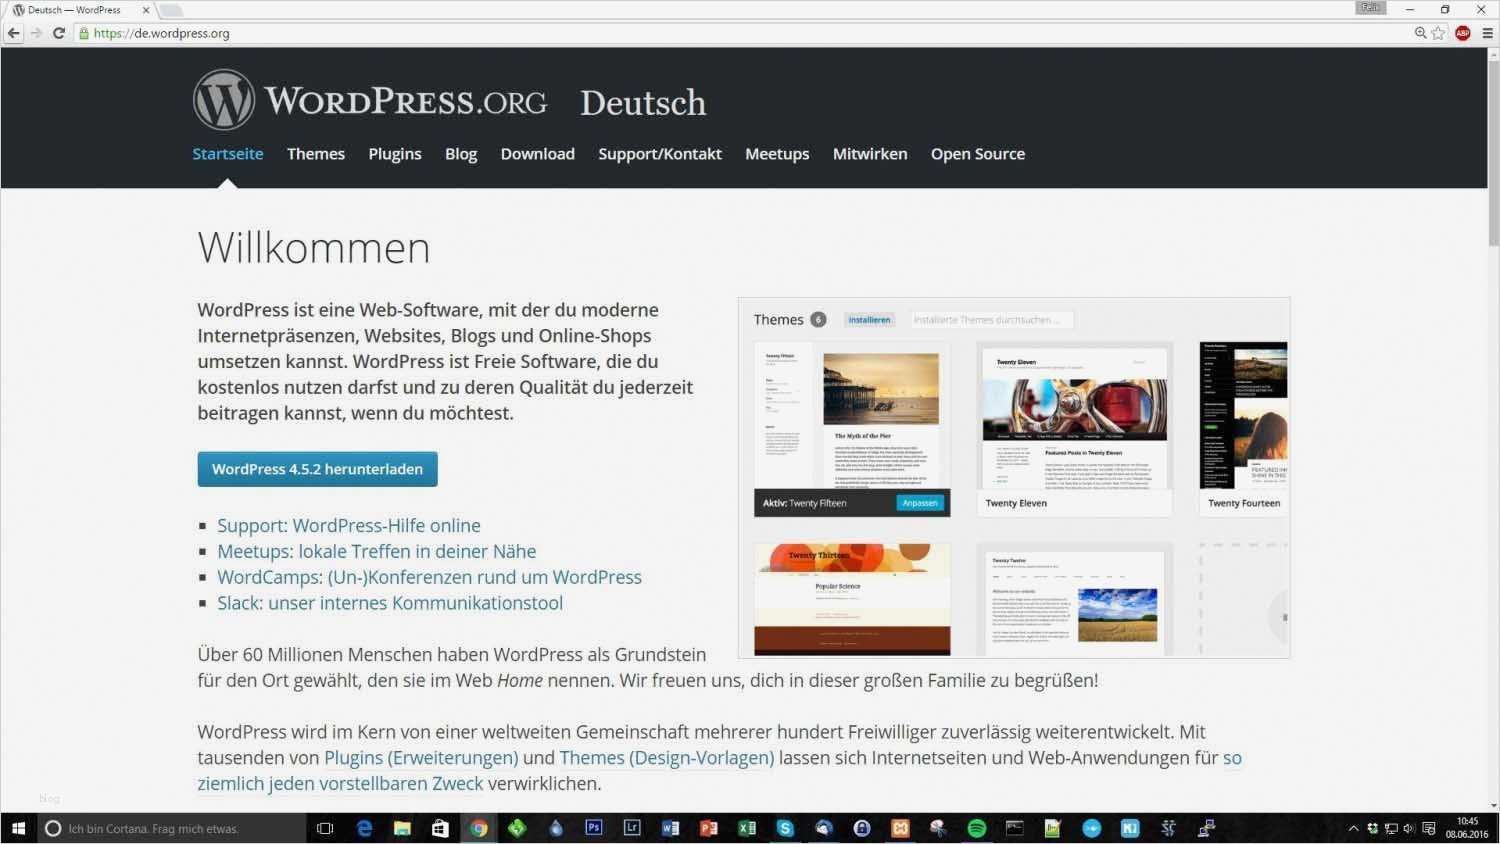
Task: Open the XAMPP taskbar icon
Action: [x=900, y=828]
